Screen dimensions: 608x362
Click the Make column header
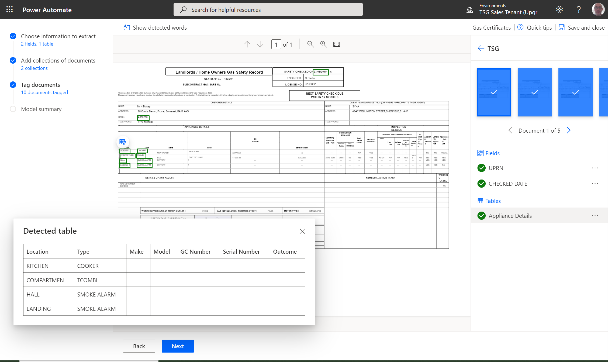point(136,252)
